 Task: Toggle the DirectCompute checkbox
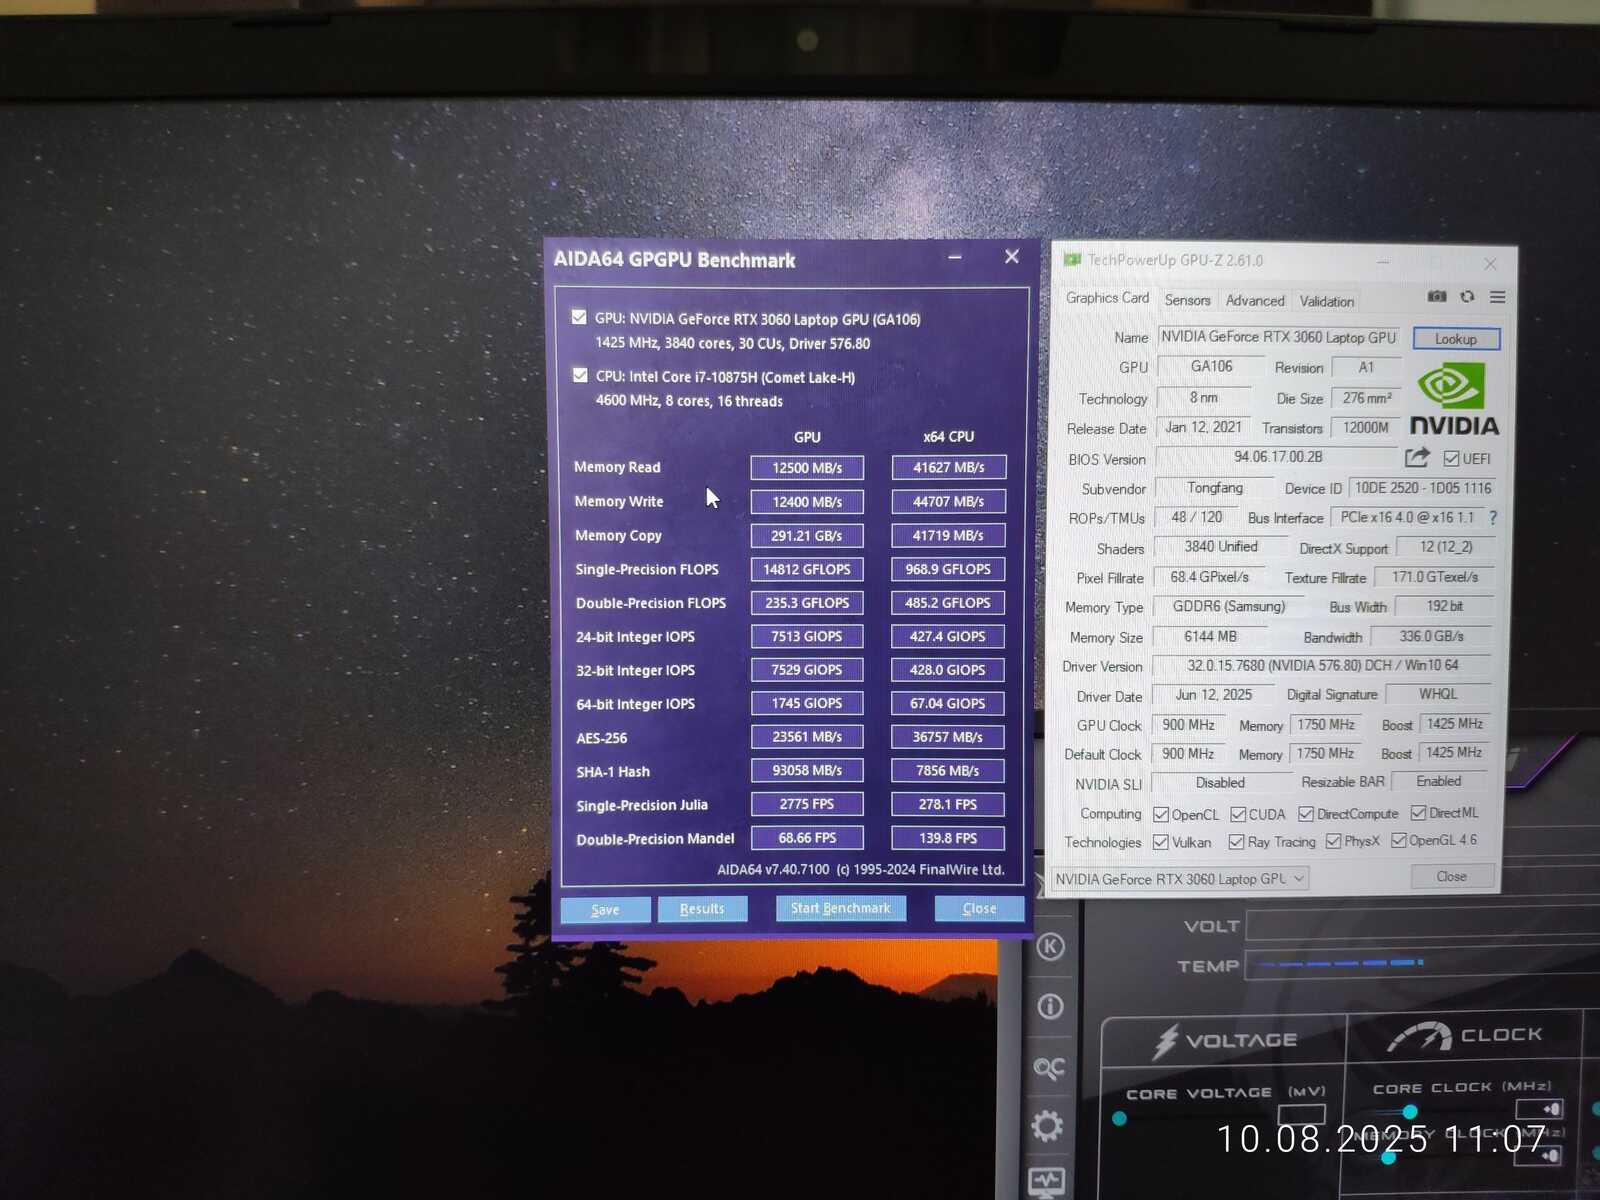coord(1306,814)
